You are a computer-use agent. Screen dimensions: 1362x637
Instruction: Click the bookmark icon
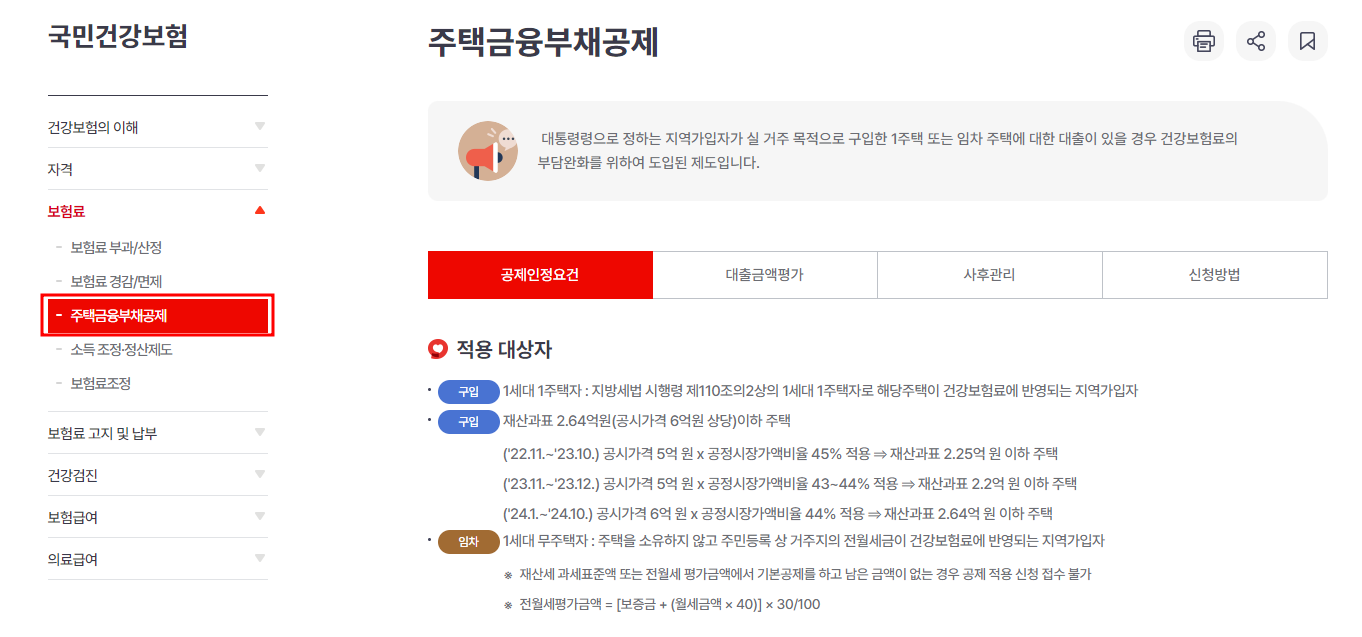tap(1307, 41)
